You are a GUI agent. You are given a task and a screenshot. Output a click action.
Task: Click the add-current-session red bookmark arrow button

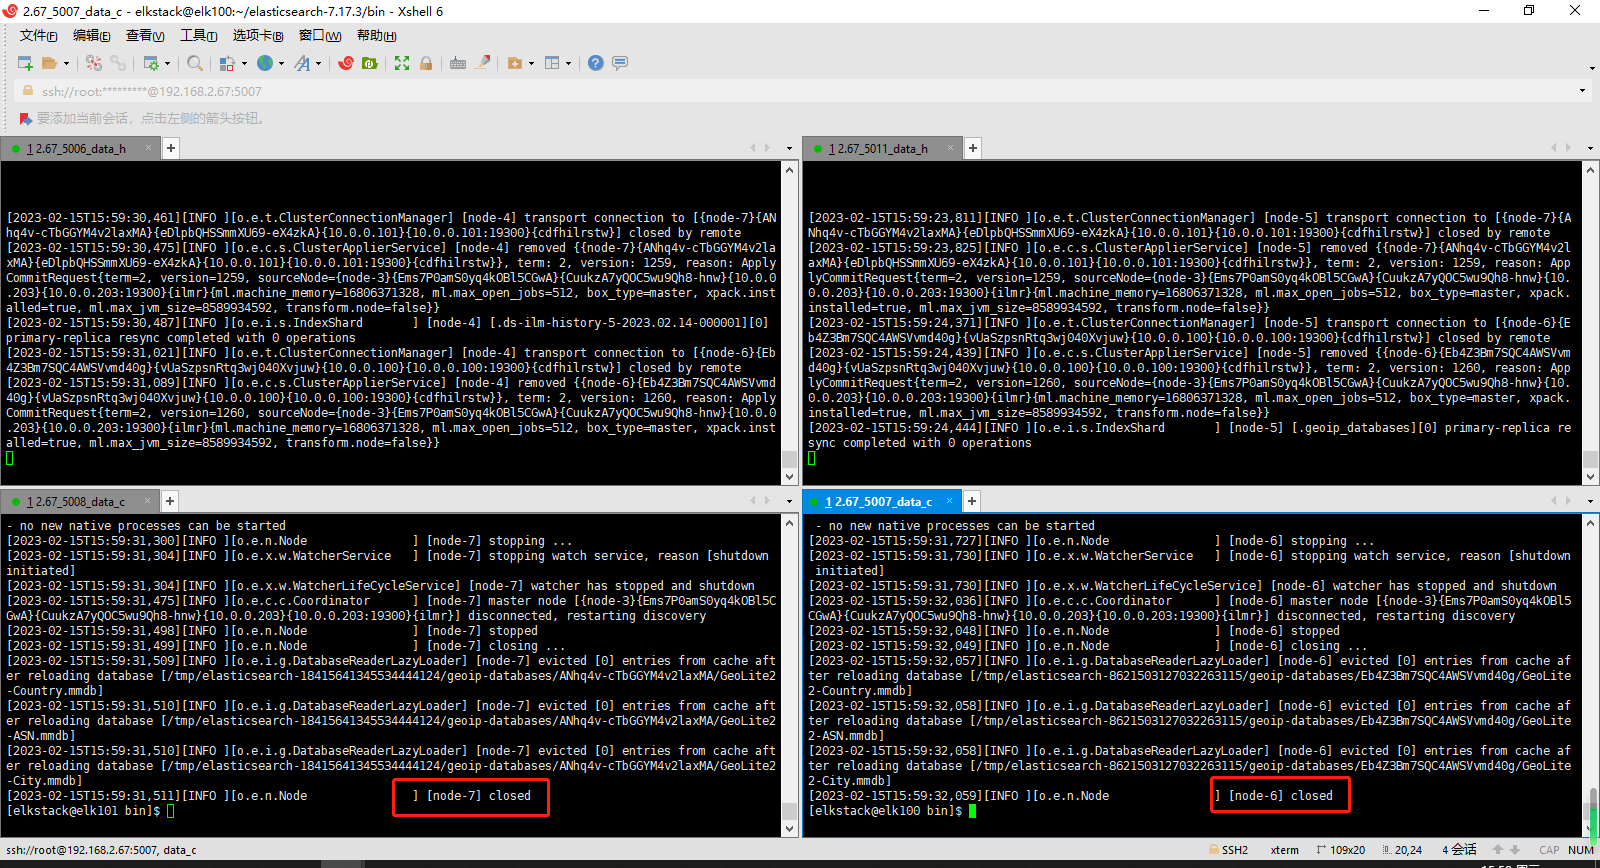26,119
